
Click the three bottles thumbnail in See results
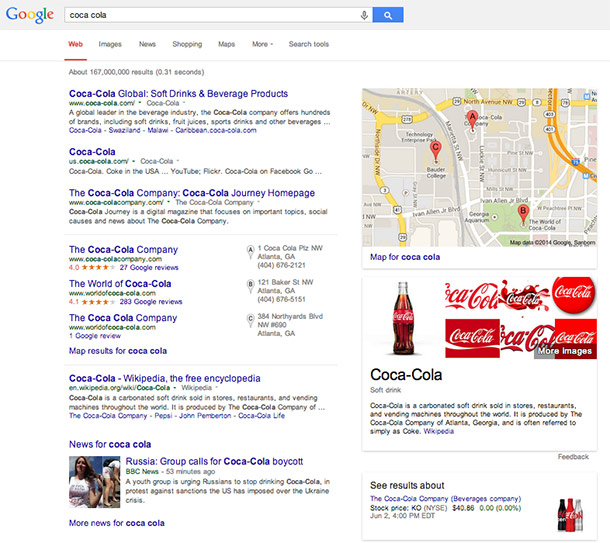(x=570, y=515)
